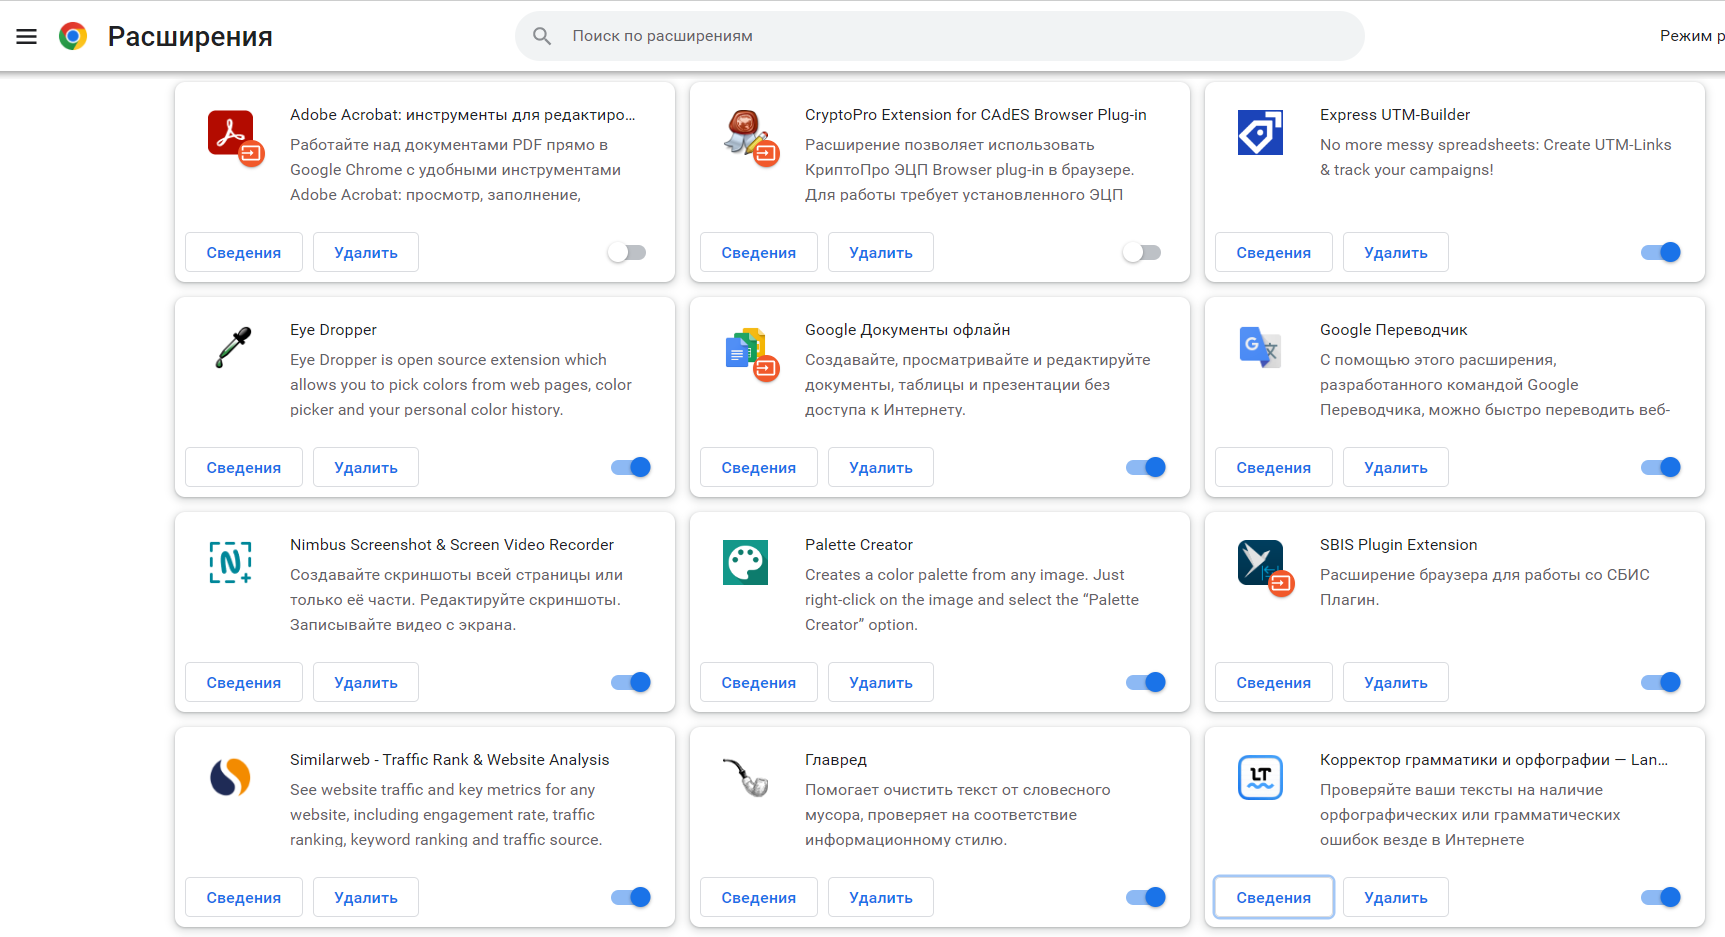Remove Google Переводчик with Удалить
1725x937 pixels.
click(x=1396, y=467)
